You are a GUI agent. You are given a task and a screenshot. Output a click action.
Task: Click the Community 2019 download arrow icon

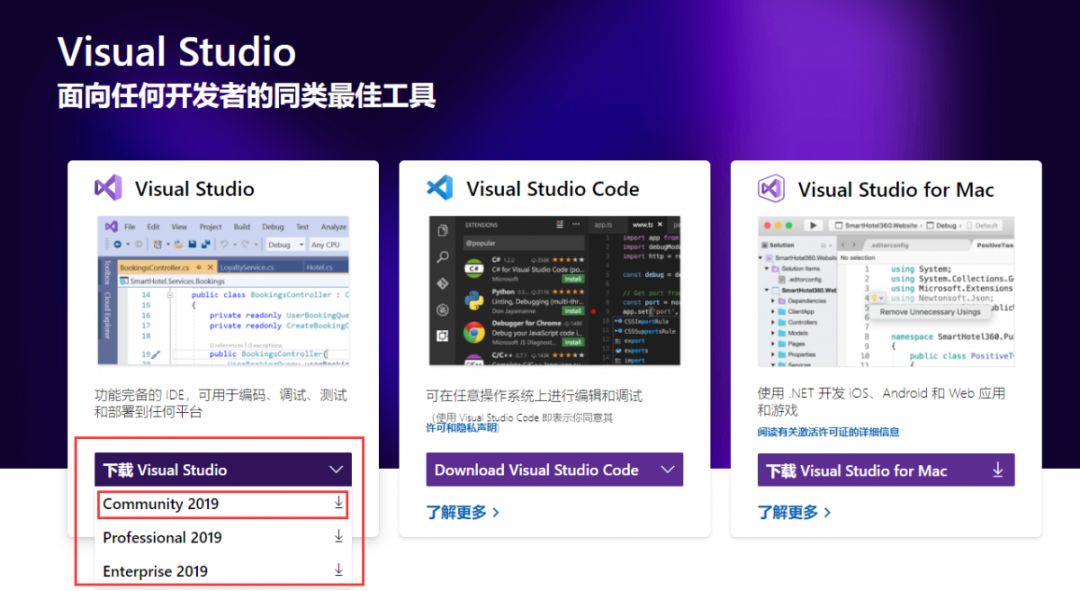tap(338, 504)
